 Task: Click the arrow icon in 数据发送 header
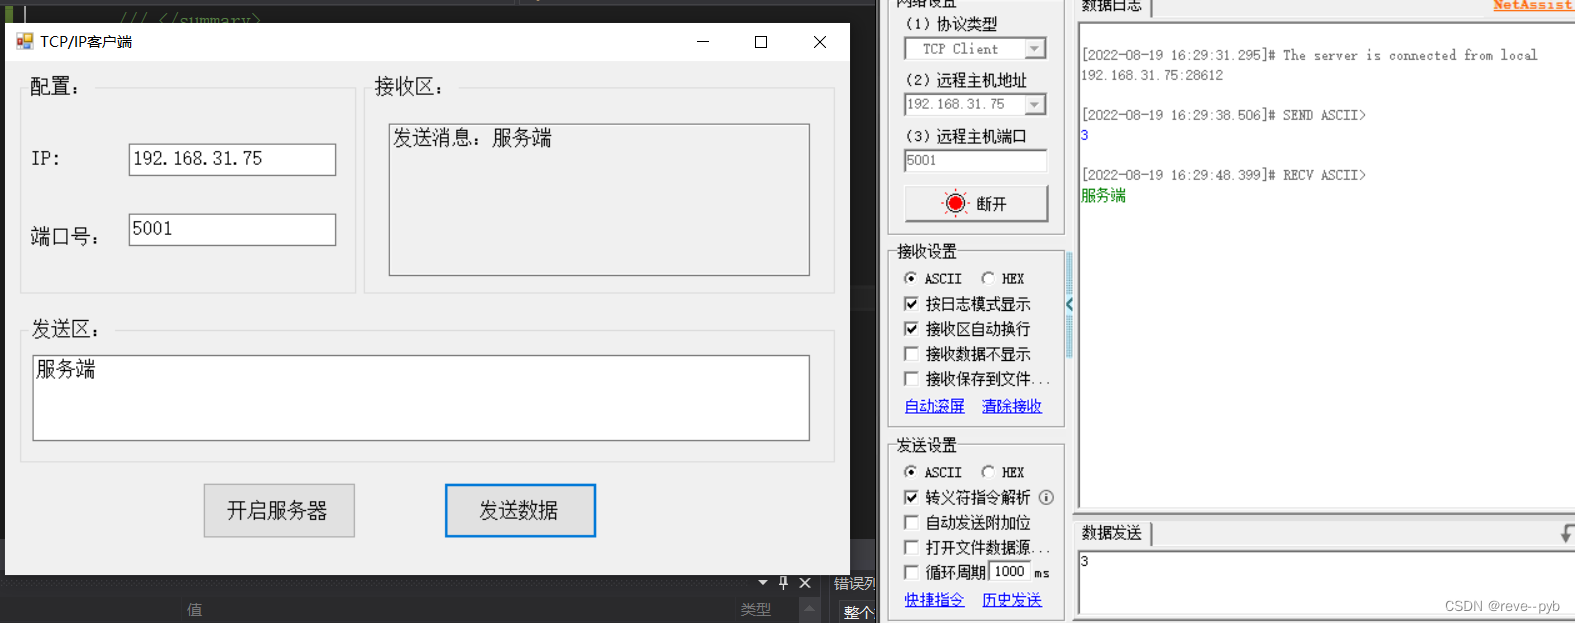1567,534
